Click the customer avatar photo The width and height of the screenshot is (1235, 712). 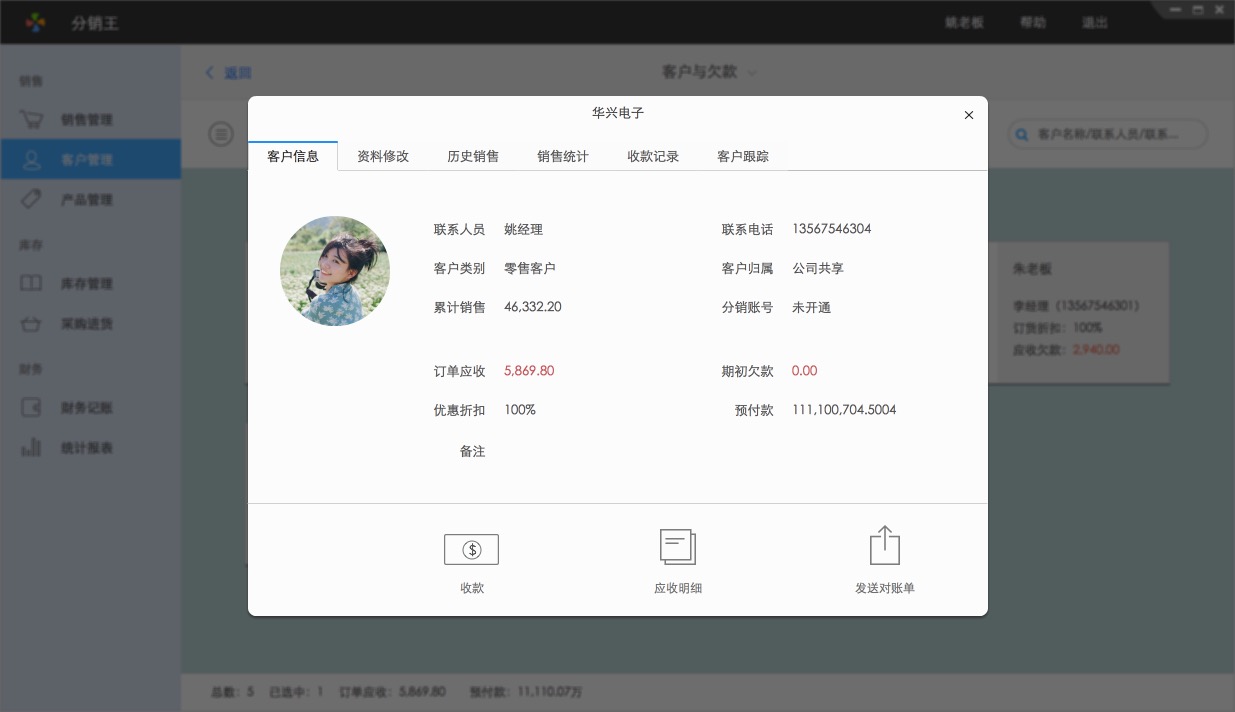[335, 271]
